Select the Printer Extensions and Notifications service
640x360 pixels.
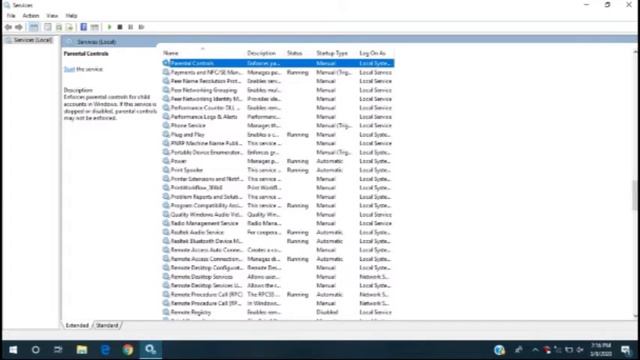278,179
